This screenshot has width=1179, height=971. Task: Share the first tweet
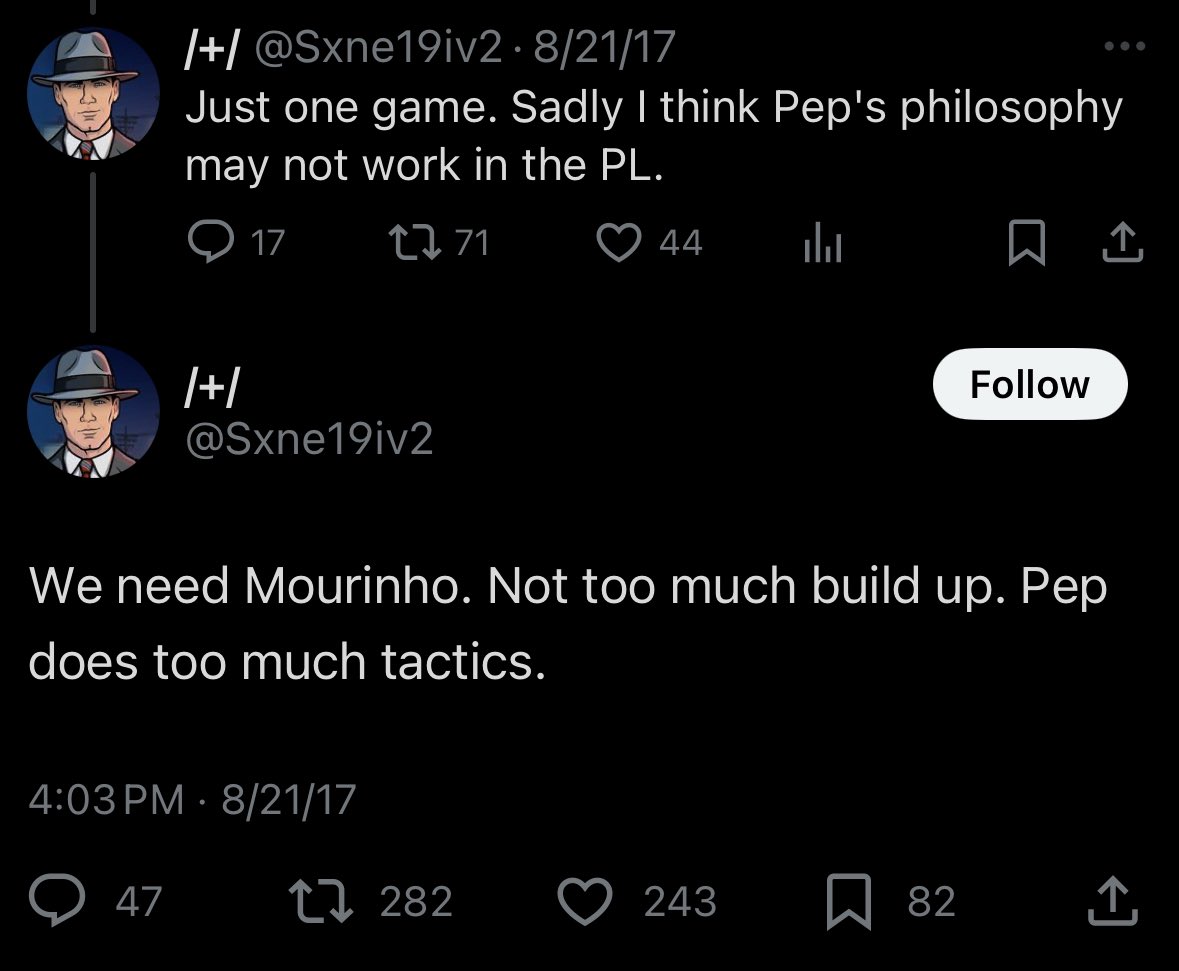click(1123, 242)
